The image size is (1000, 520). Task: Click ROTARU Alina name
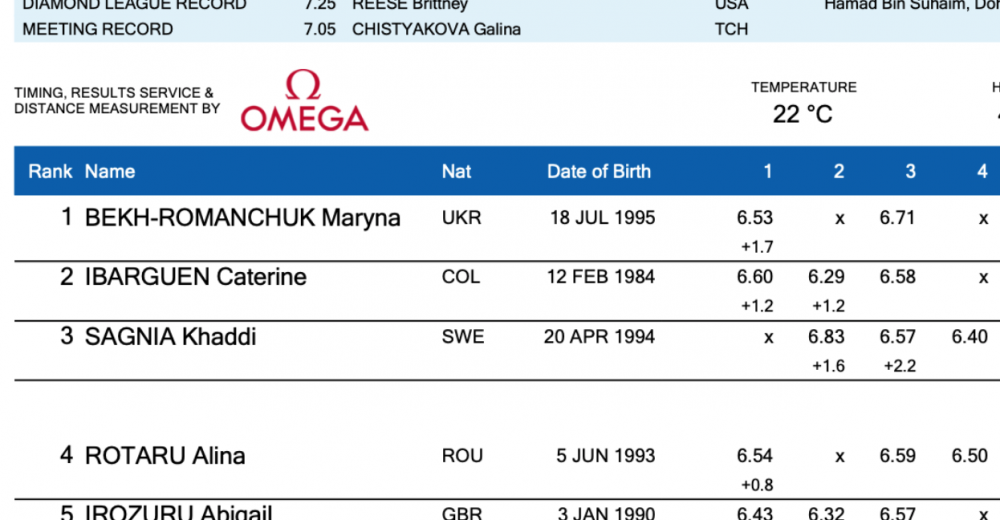tap(165, 456)
